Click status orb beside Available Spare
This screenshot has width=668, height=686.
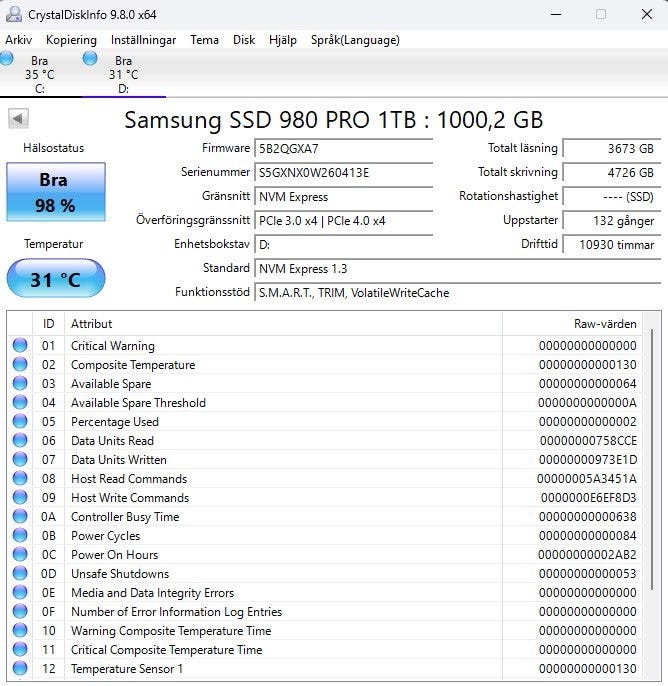coord(20,384)
